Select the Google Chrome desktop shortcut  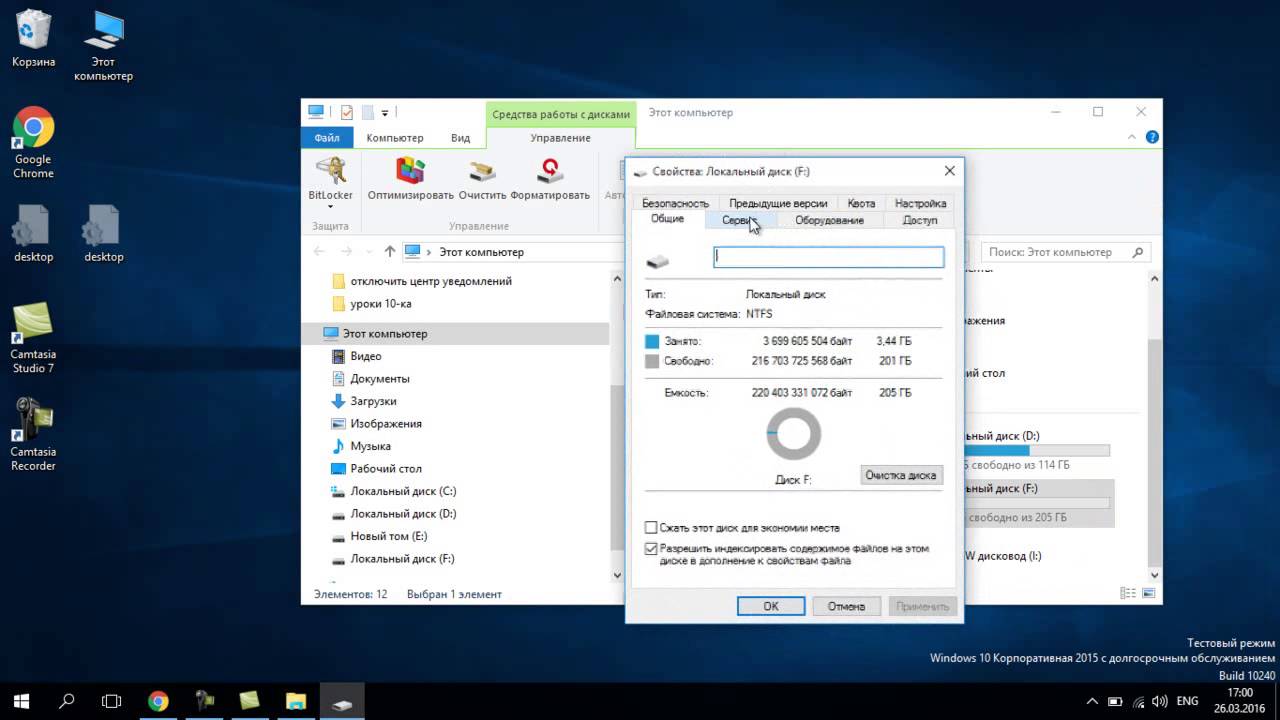pyautogui.click(x=33, y=143)
